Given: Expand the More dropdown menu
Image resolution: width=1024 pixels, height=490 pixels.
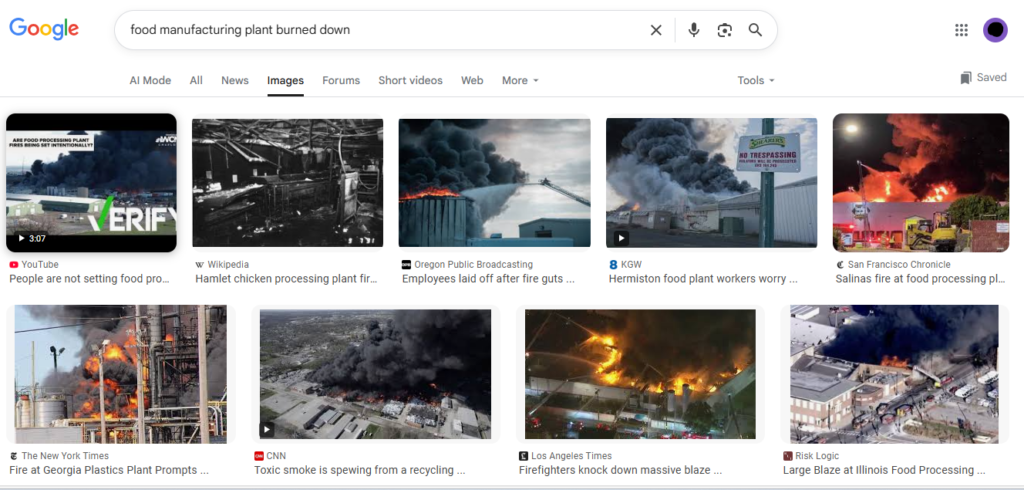Looking at the screenshot, I should pyautogui.click(x=520, y=81).
